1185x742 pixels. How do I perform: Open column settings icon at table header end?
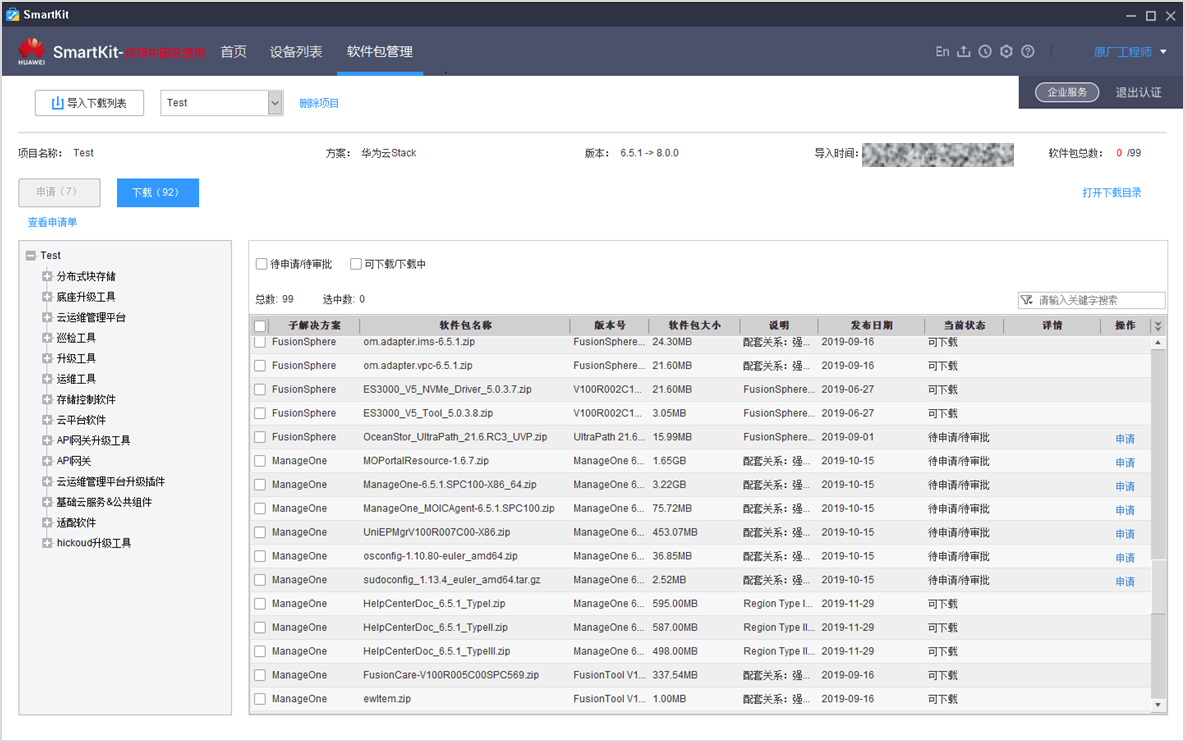[1158, 326]
